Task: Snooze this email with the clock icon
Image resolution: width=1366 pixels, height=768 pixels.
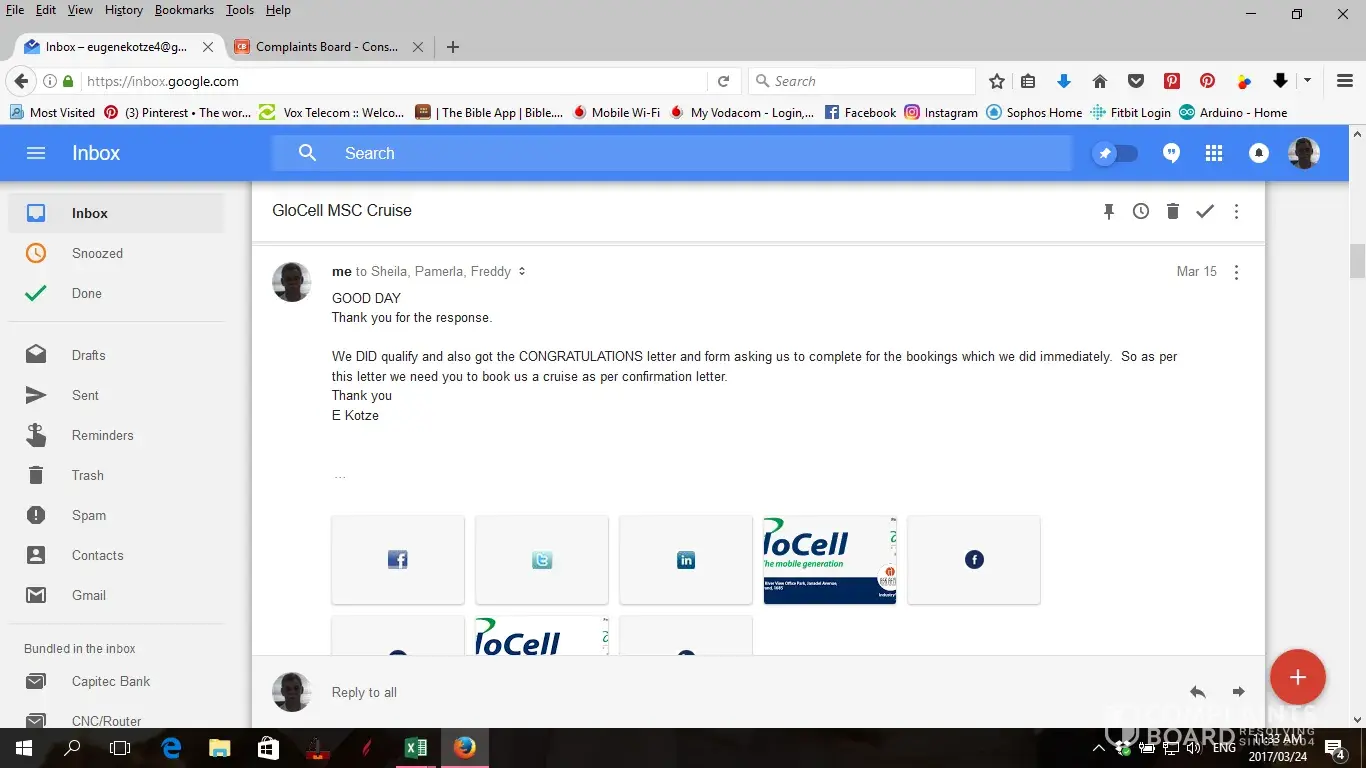Action: pos(1140,211)
